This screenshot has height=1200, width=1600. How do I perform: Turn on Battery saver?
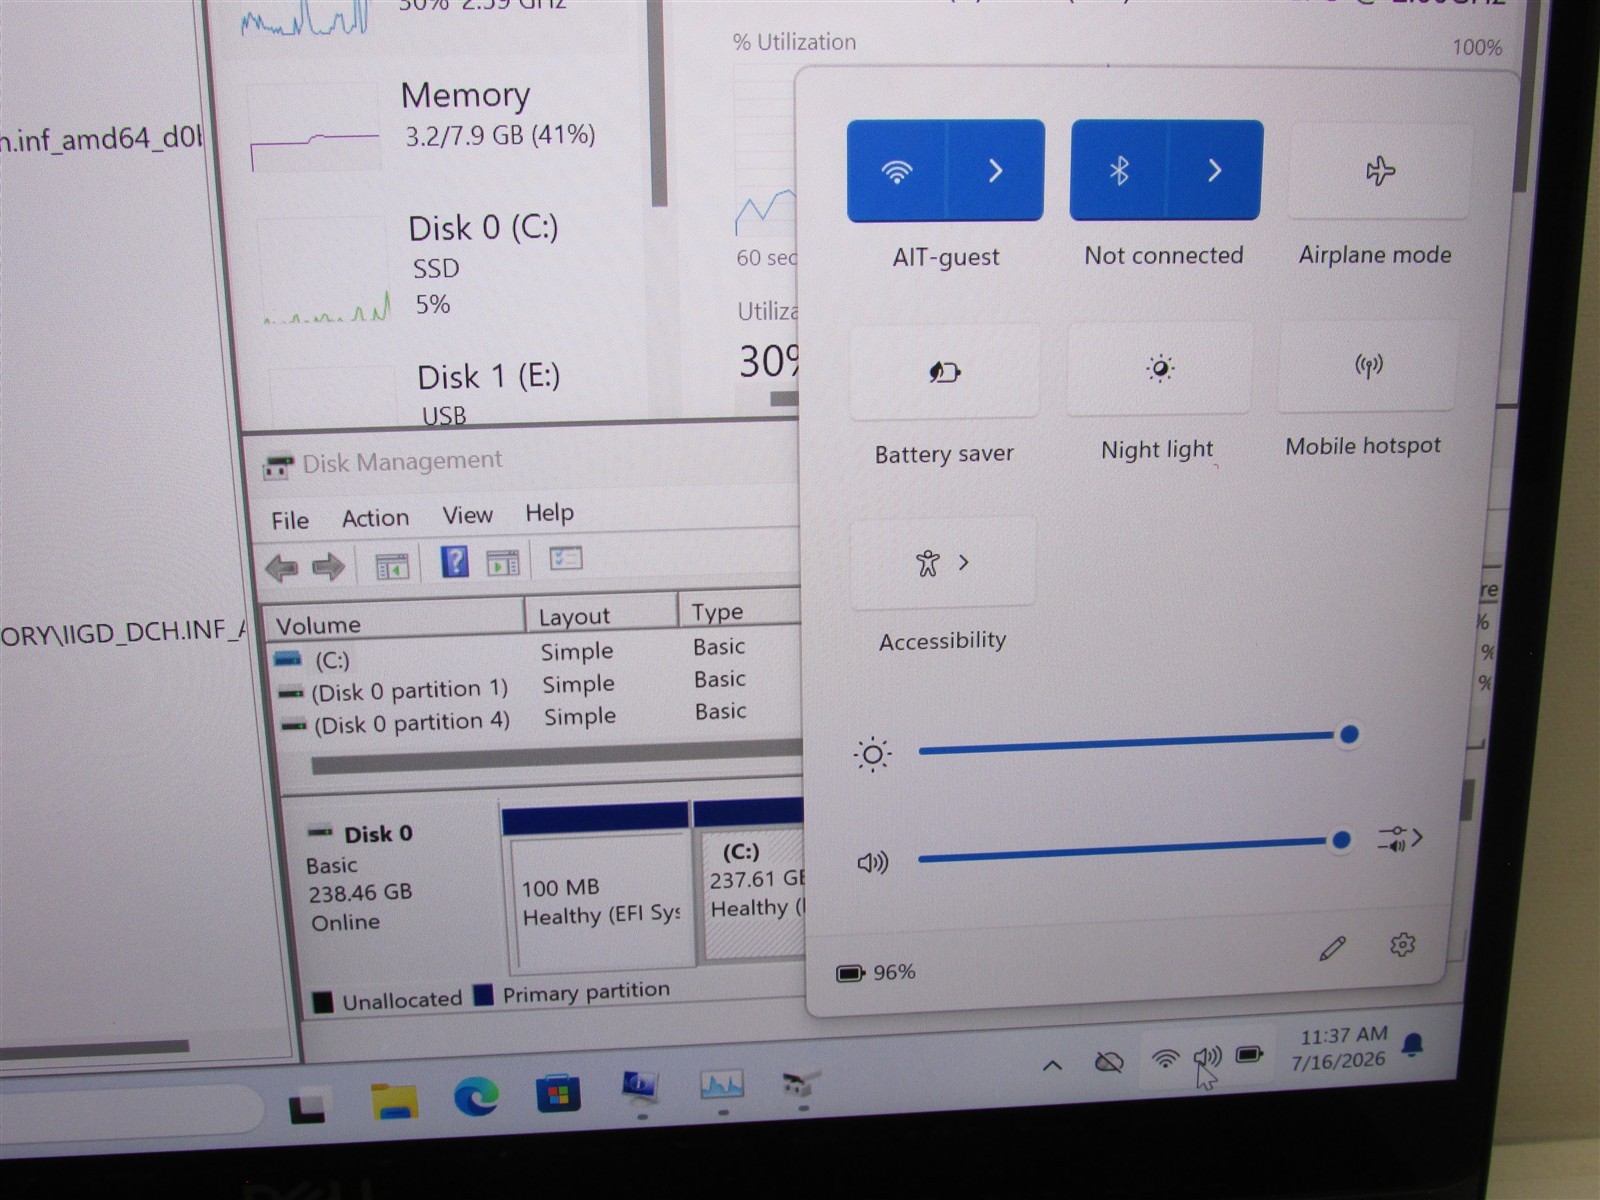pyautogui.click(x=945, y=372)
